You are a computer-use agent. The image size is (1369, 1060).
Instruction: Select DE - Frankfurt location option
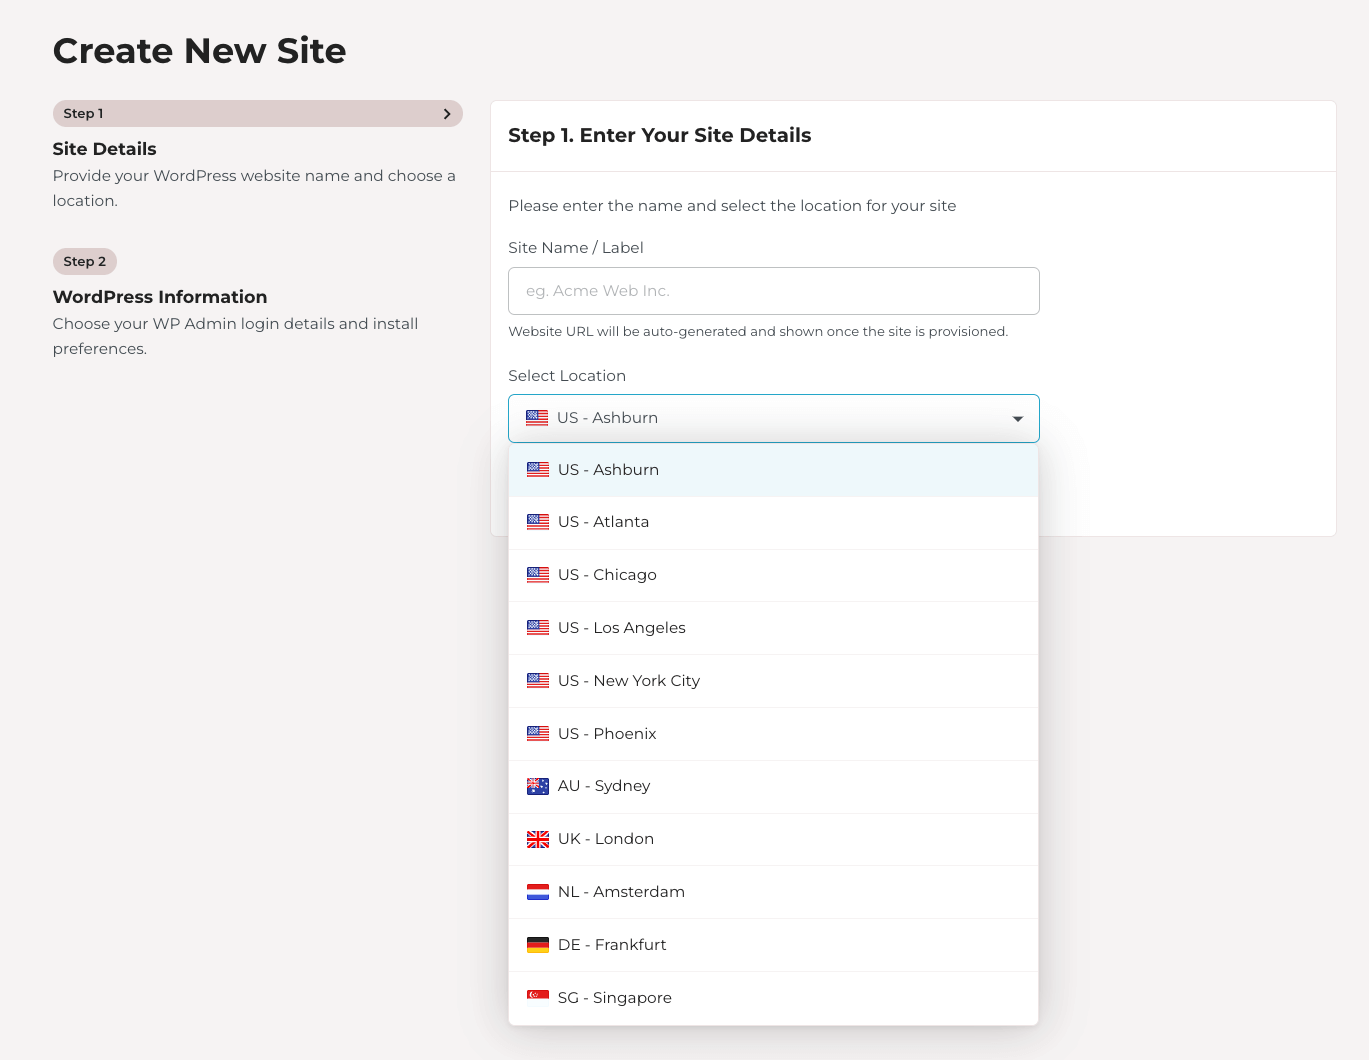point(774,945)
